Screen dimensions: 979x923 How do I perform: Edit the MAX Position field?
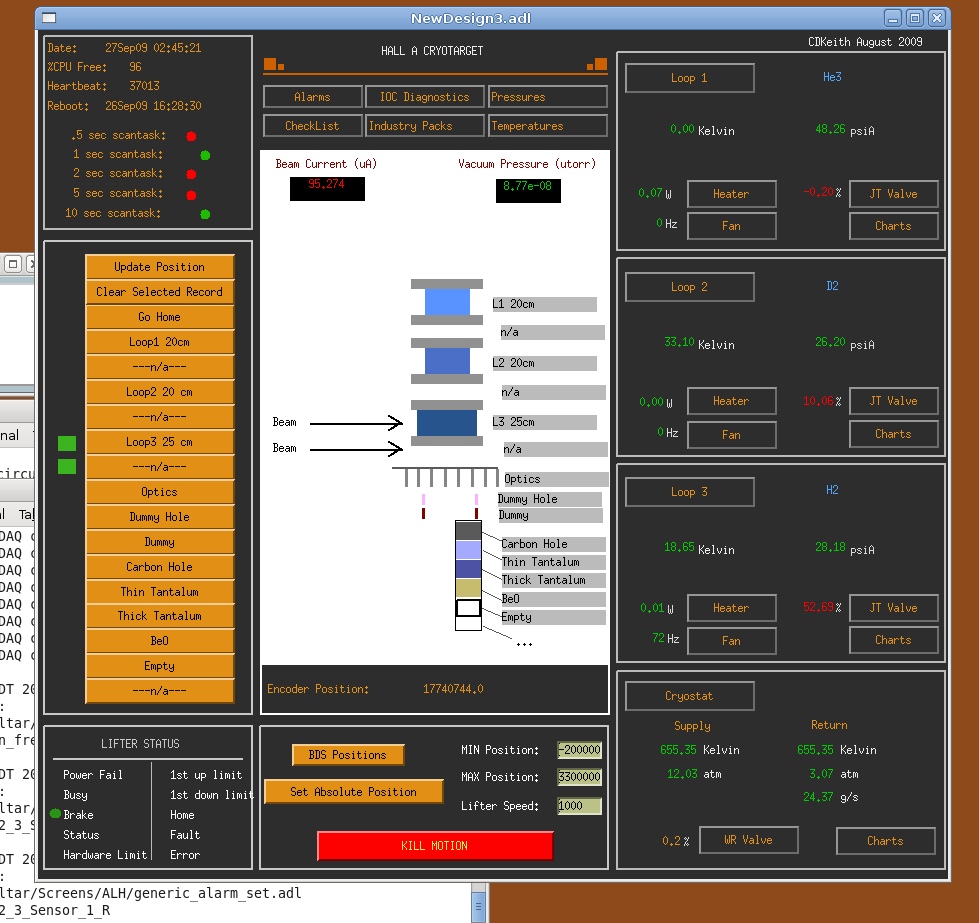click(579, 777)
